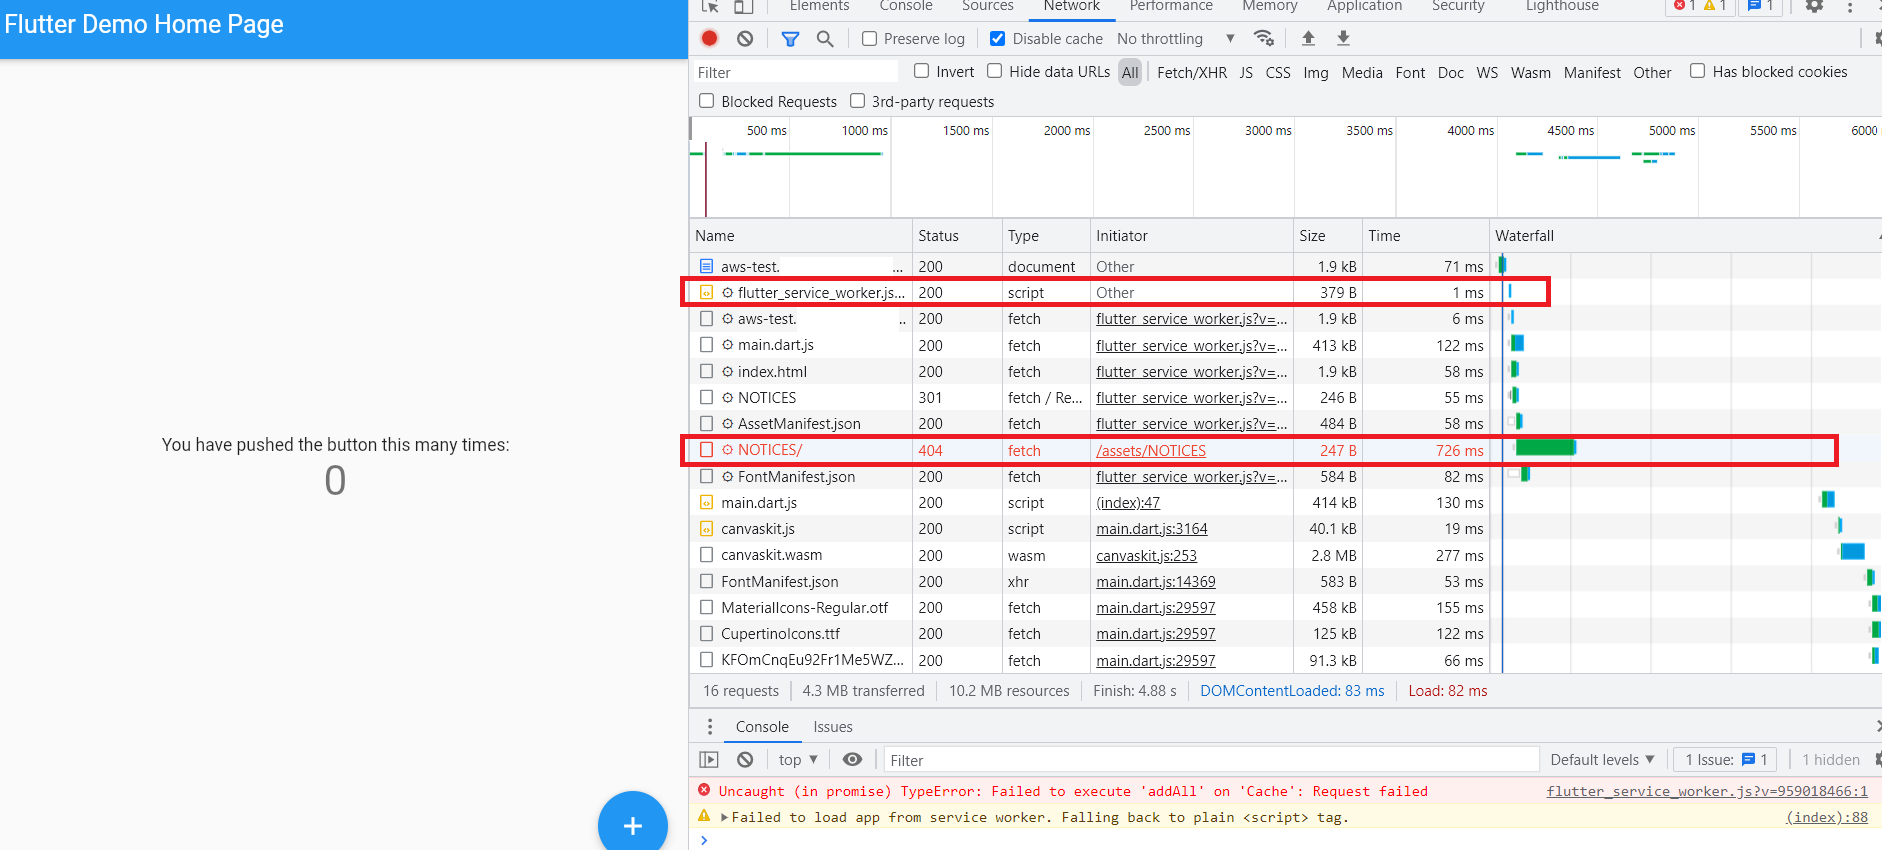Screen dimensions: 1882x850
Task: Filter requests by Img type
Action: 1316,72
